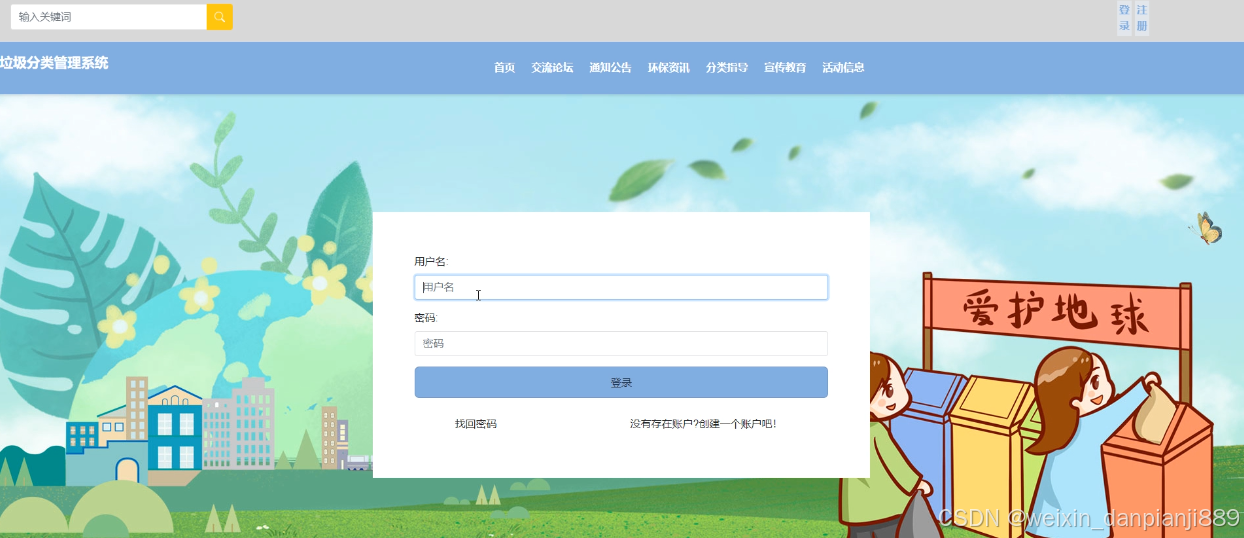Follow the 找回密码 link
This screenshot has width=1244, height=538.
tap(476, 424)
